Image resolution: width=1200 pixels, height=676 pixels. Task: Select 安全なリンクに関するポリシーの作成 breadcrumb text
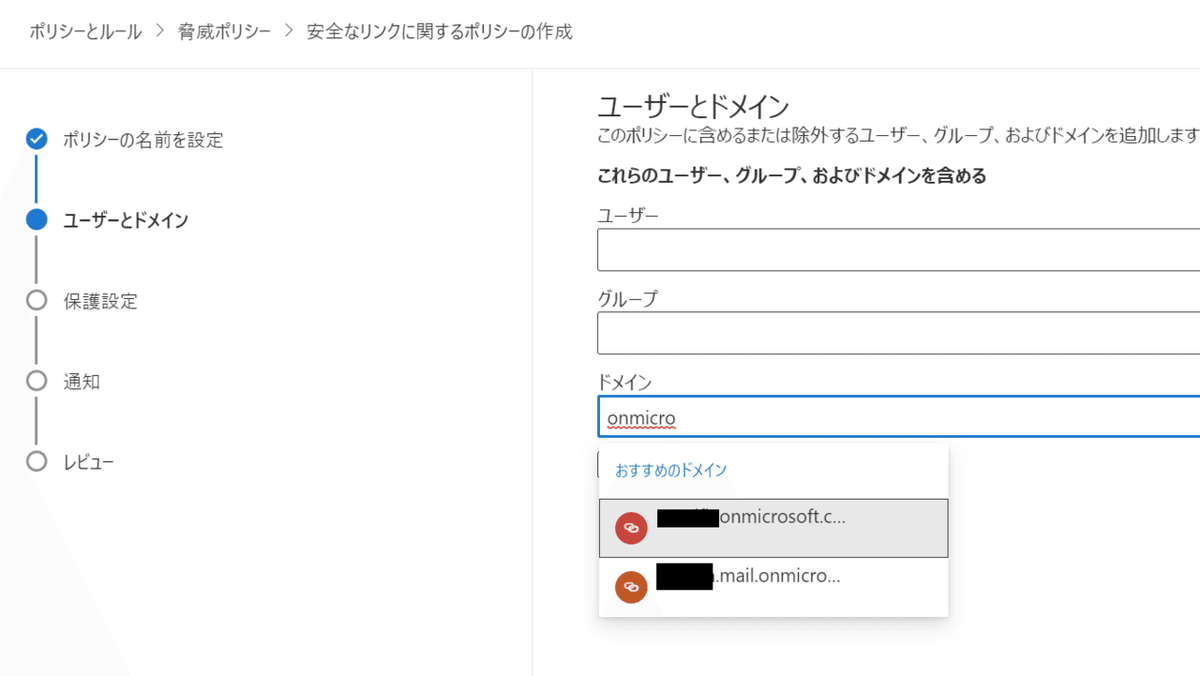[440, 32]
